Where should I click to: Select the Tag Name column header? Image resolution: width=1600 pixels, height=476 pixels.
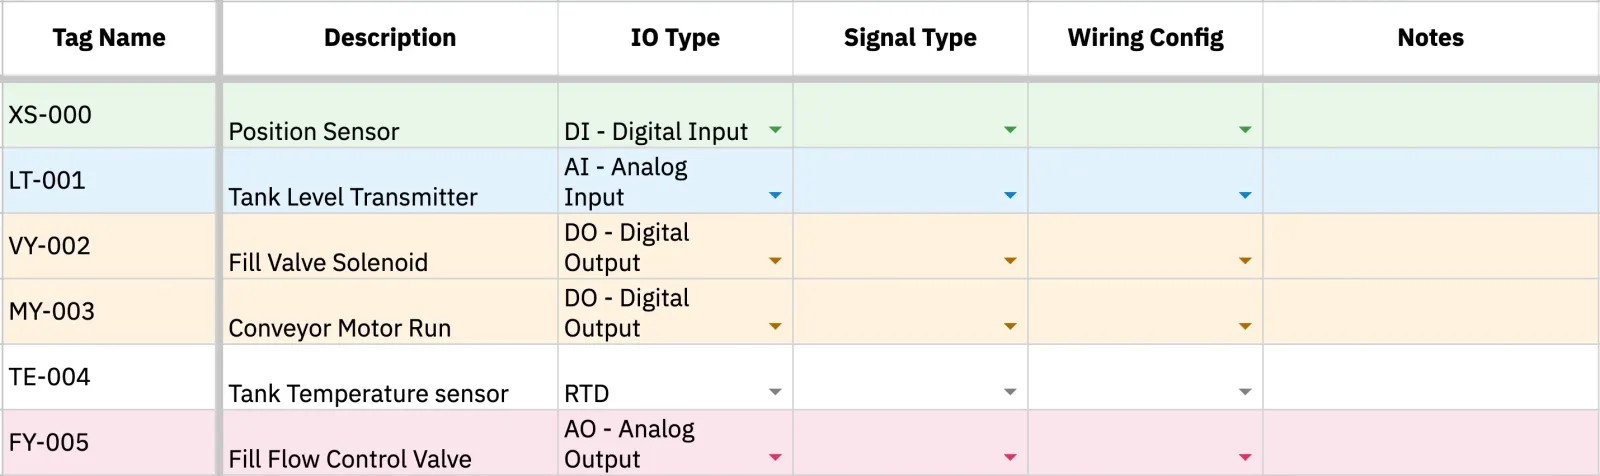click(109, 38)
